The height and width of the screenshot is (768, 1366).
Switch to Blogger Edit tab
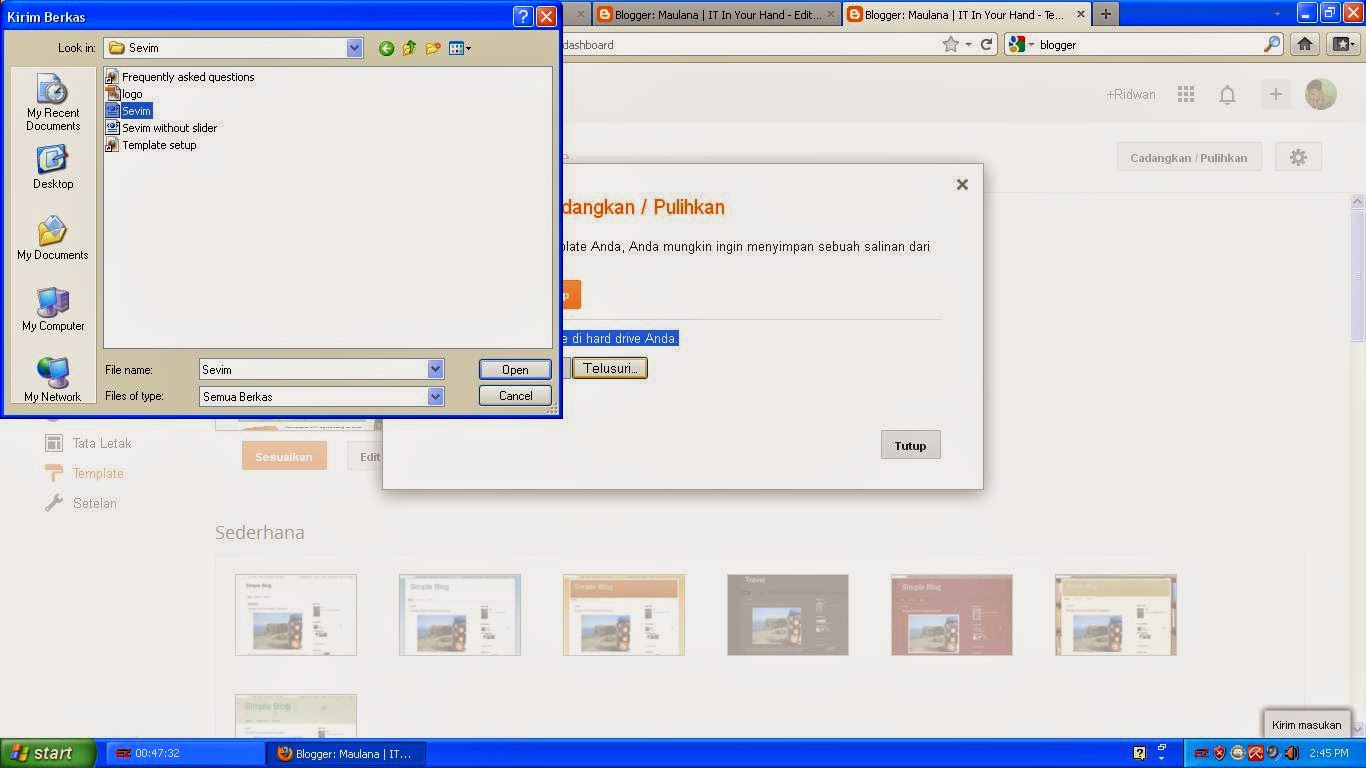715,14
